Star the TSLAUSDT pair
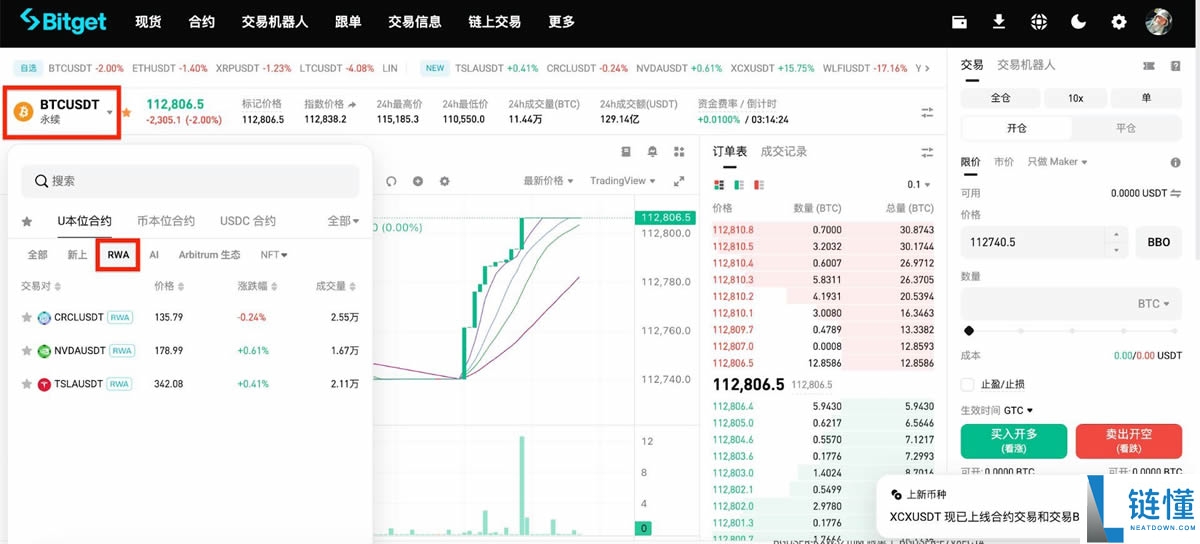Screen dimensions: 1200x544 click(27, 384)
